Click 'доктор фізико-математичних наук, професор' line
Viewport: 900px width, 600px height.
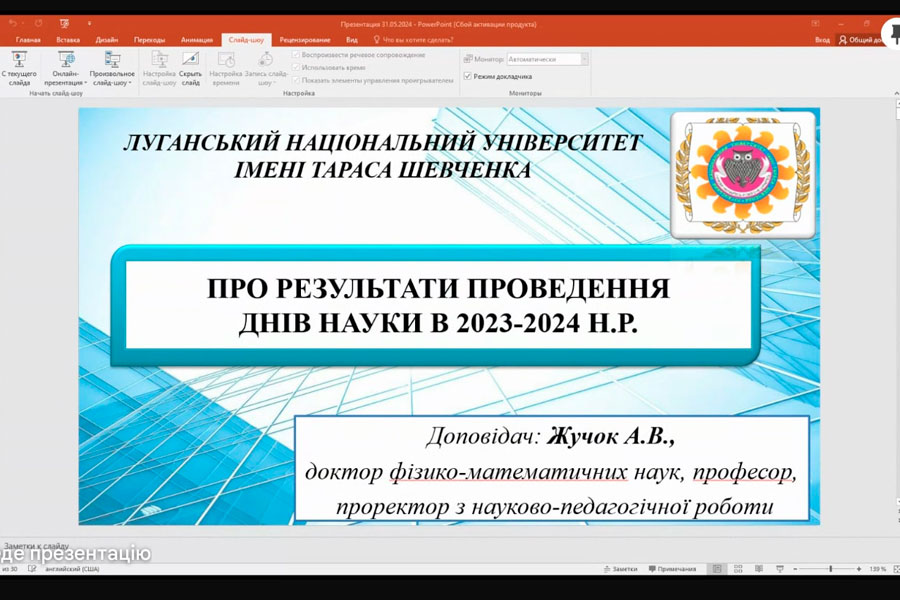[550, 472]
